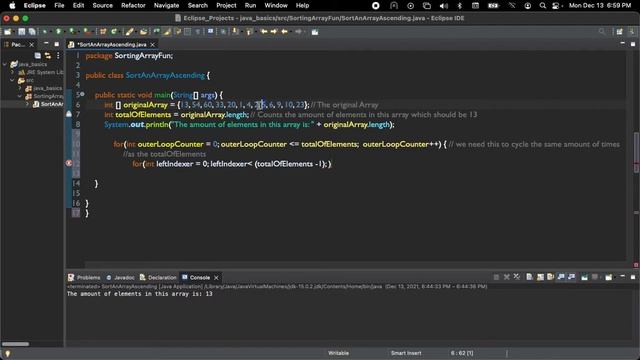Click the Package Explorer horizontal scrollbar

click(x=16, y=344)
